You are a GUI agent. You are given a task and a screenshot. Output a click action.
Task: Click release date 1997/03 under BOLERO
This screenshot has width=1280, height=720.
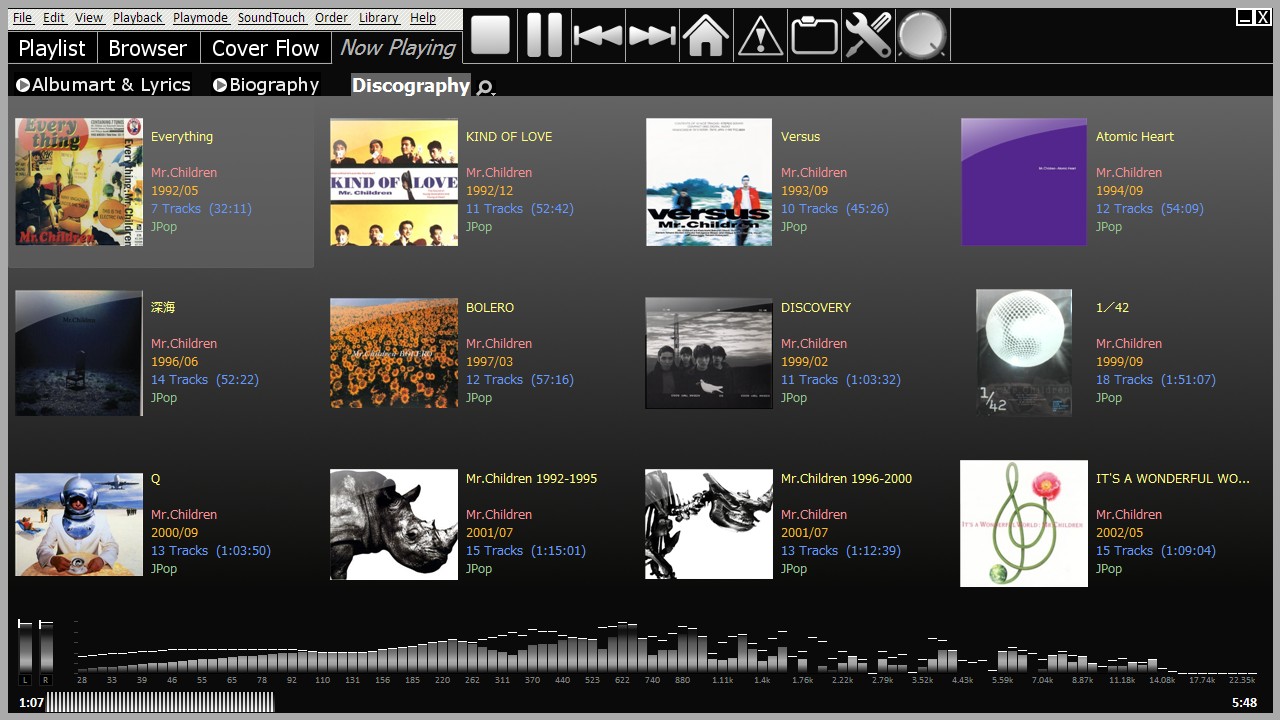[489, 362]
